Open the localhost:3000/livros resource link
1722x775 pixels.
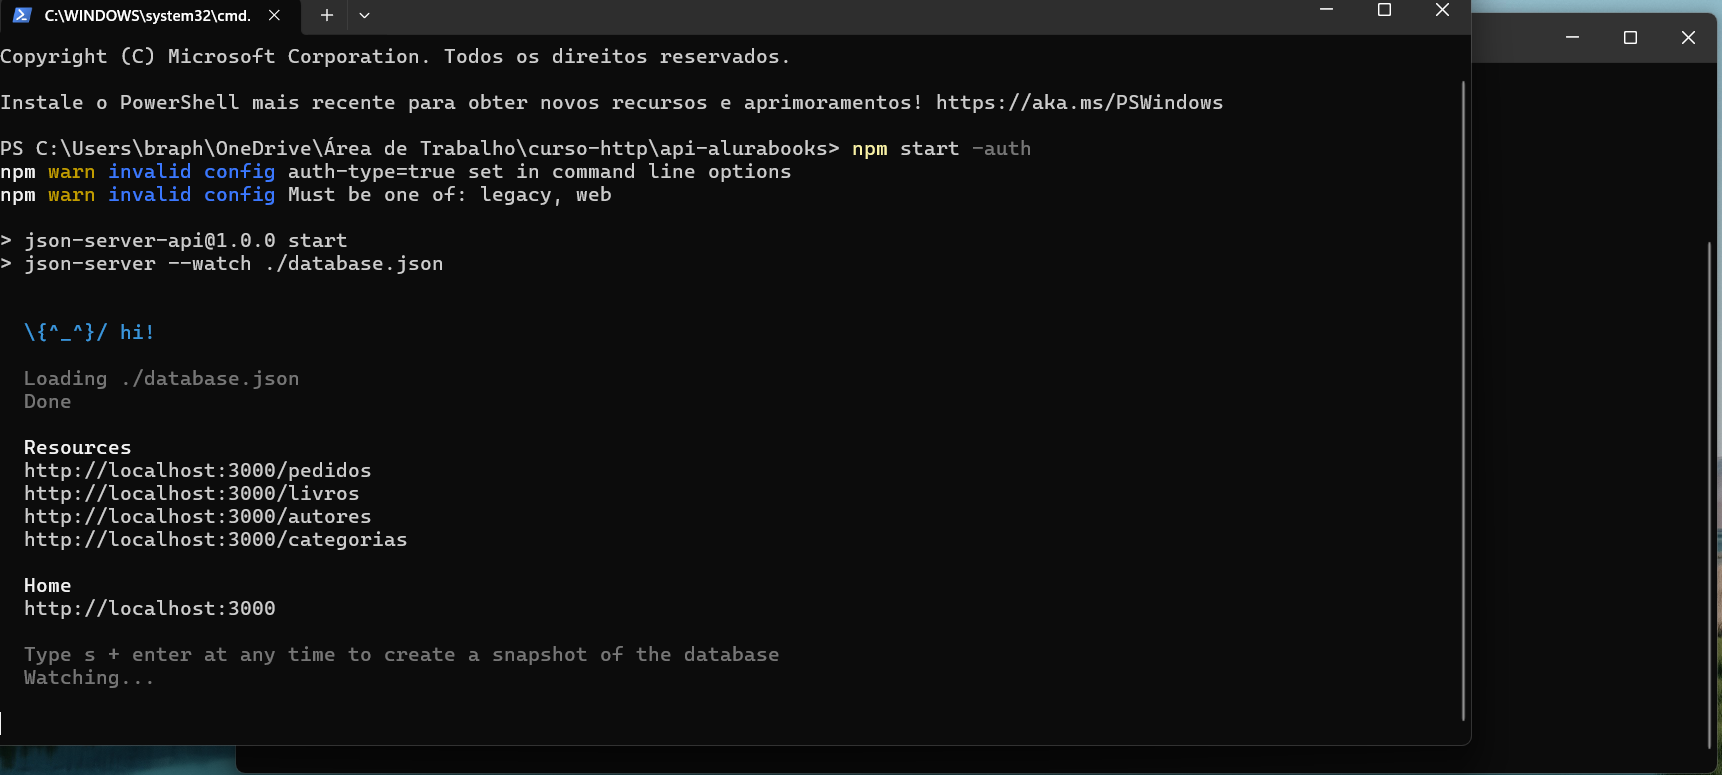click(x=191, y=493)
